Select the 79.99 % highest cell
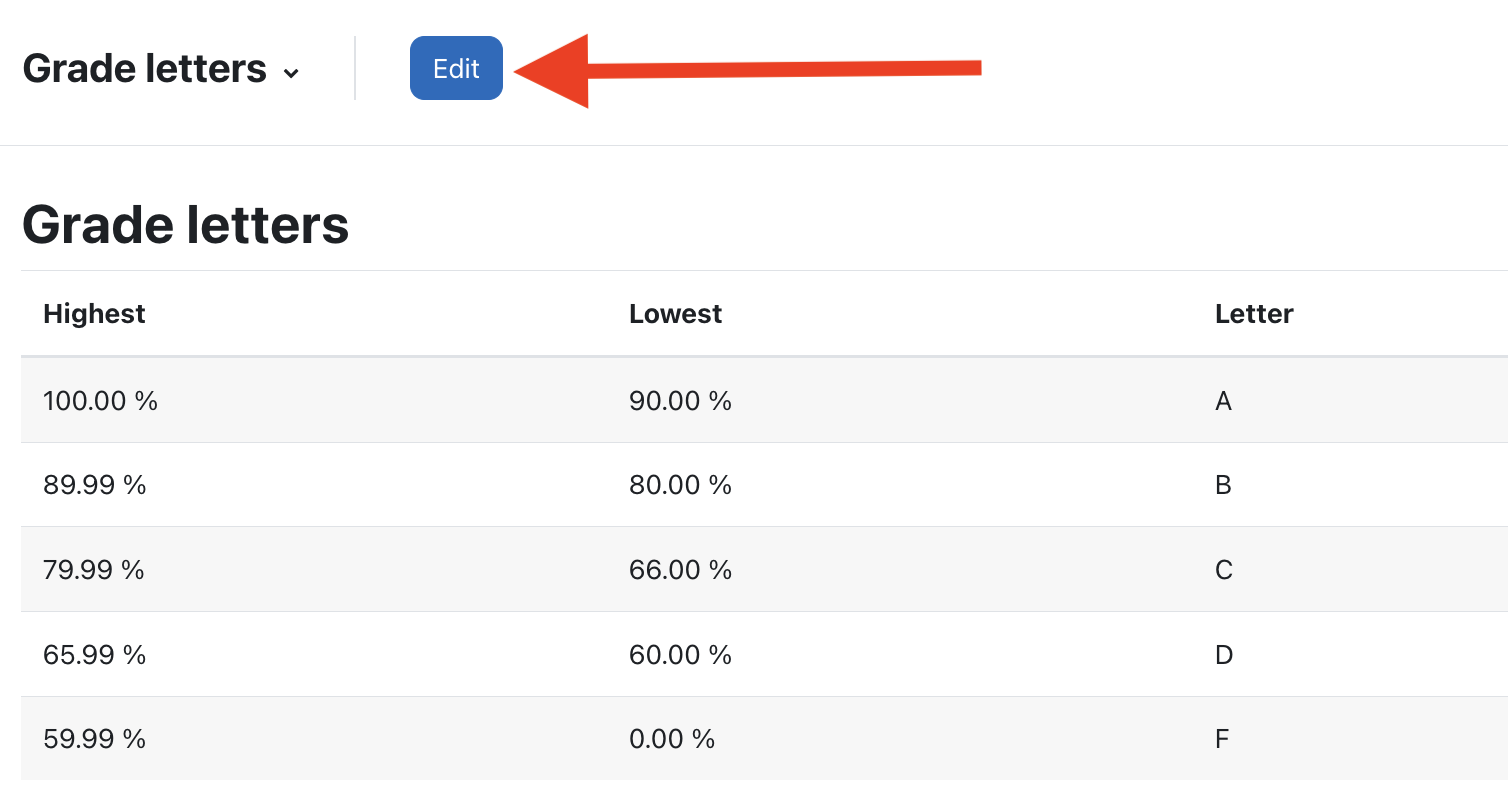The image size is (1508, 792). pos(94,570)
